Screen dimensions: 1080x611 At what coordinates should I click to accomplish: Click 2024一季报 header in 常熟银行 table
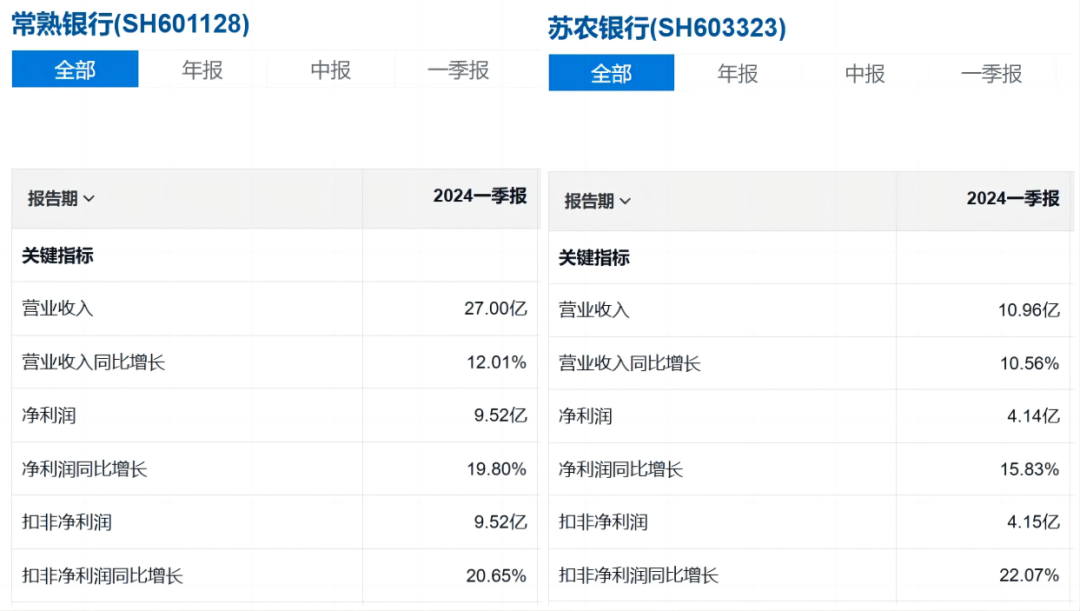[480, 196]
